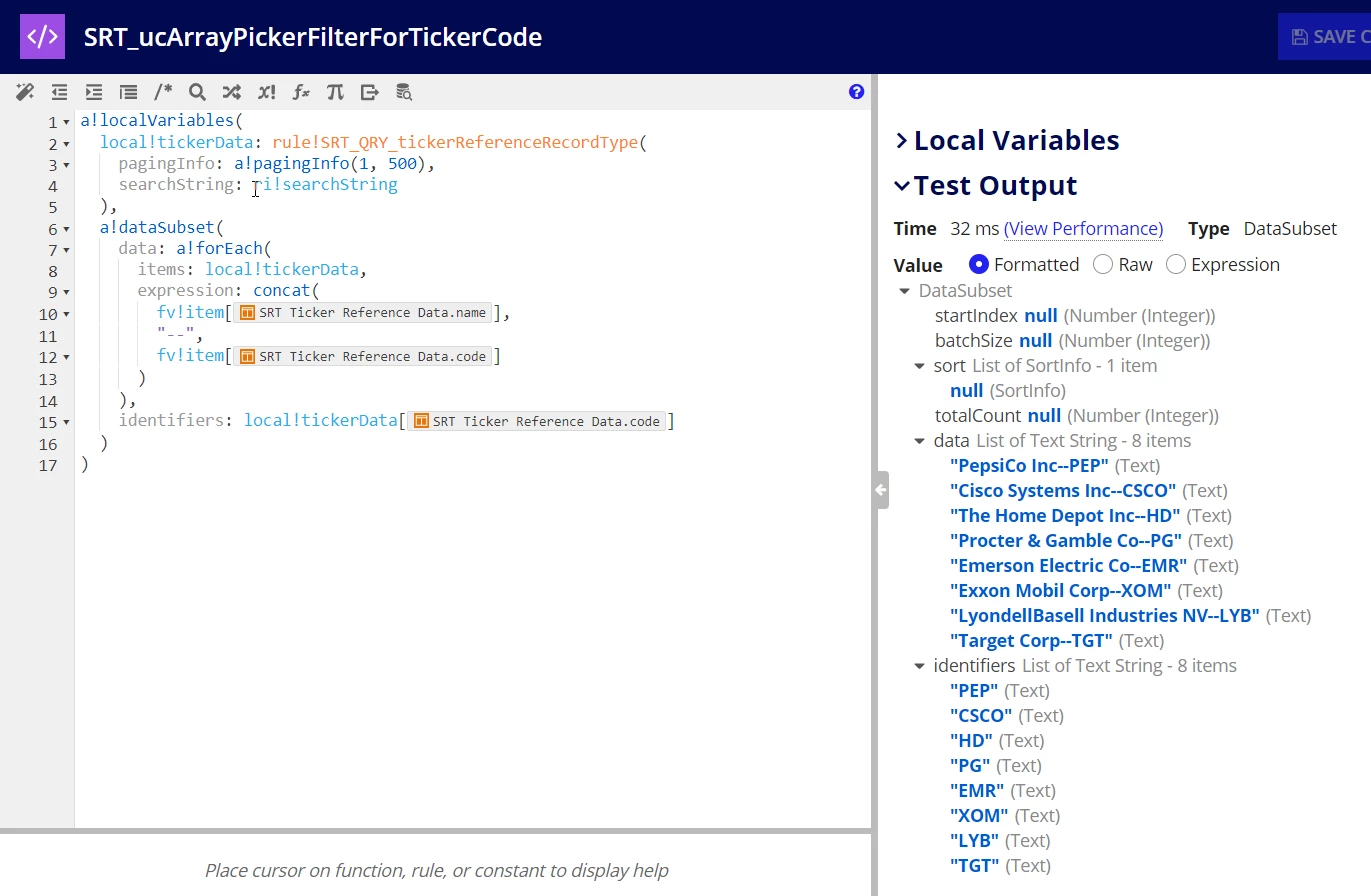The height and width of the screenshot is (896, 1371).
Task: Click the "XOM" identifier value
Action: [979, 816]
